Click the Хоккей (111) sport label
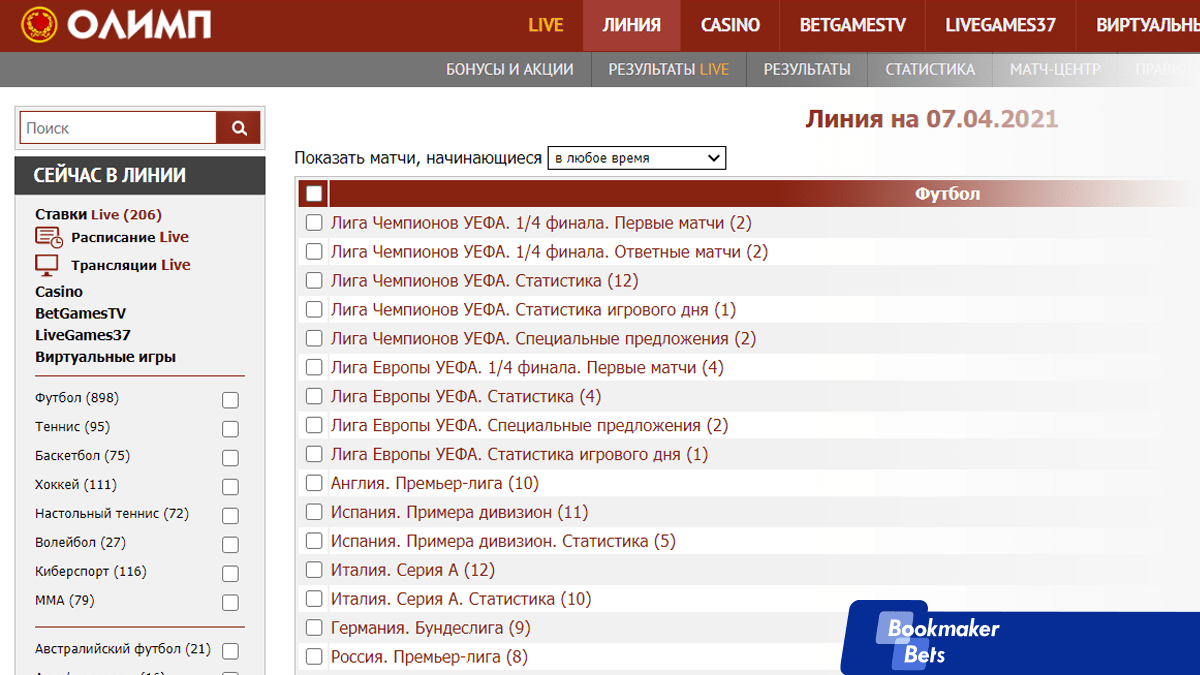Viewport: 1200px width, 675px height. click(76, 485)
